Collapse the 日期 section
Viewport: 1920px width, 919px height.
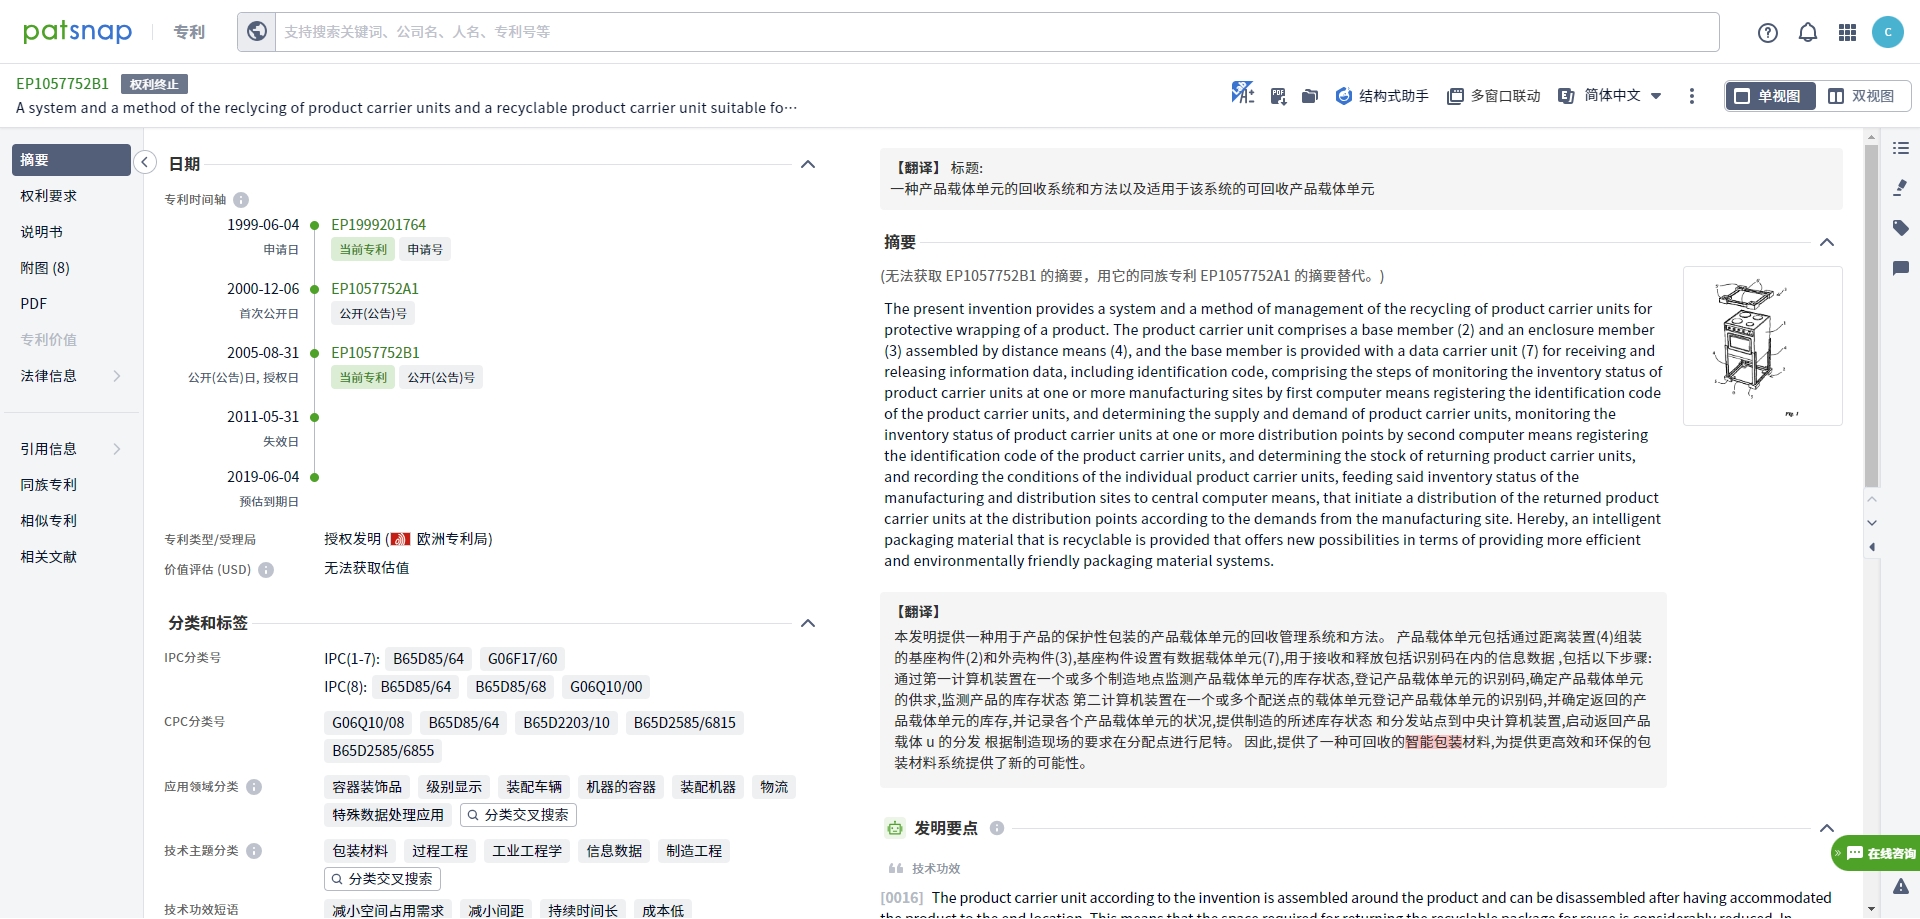(x=808, y=164)
